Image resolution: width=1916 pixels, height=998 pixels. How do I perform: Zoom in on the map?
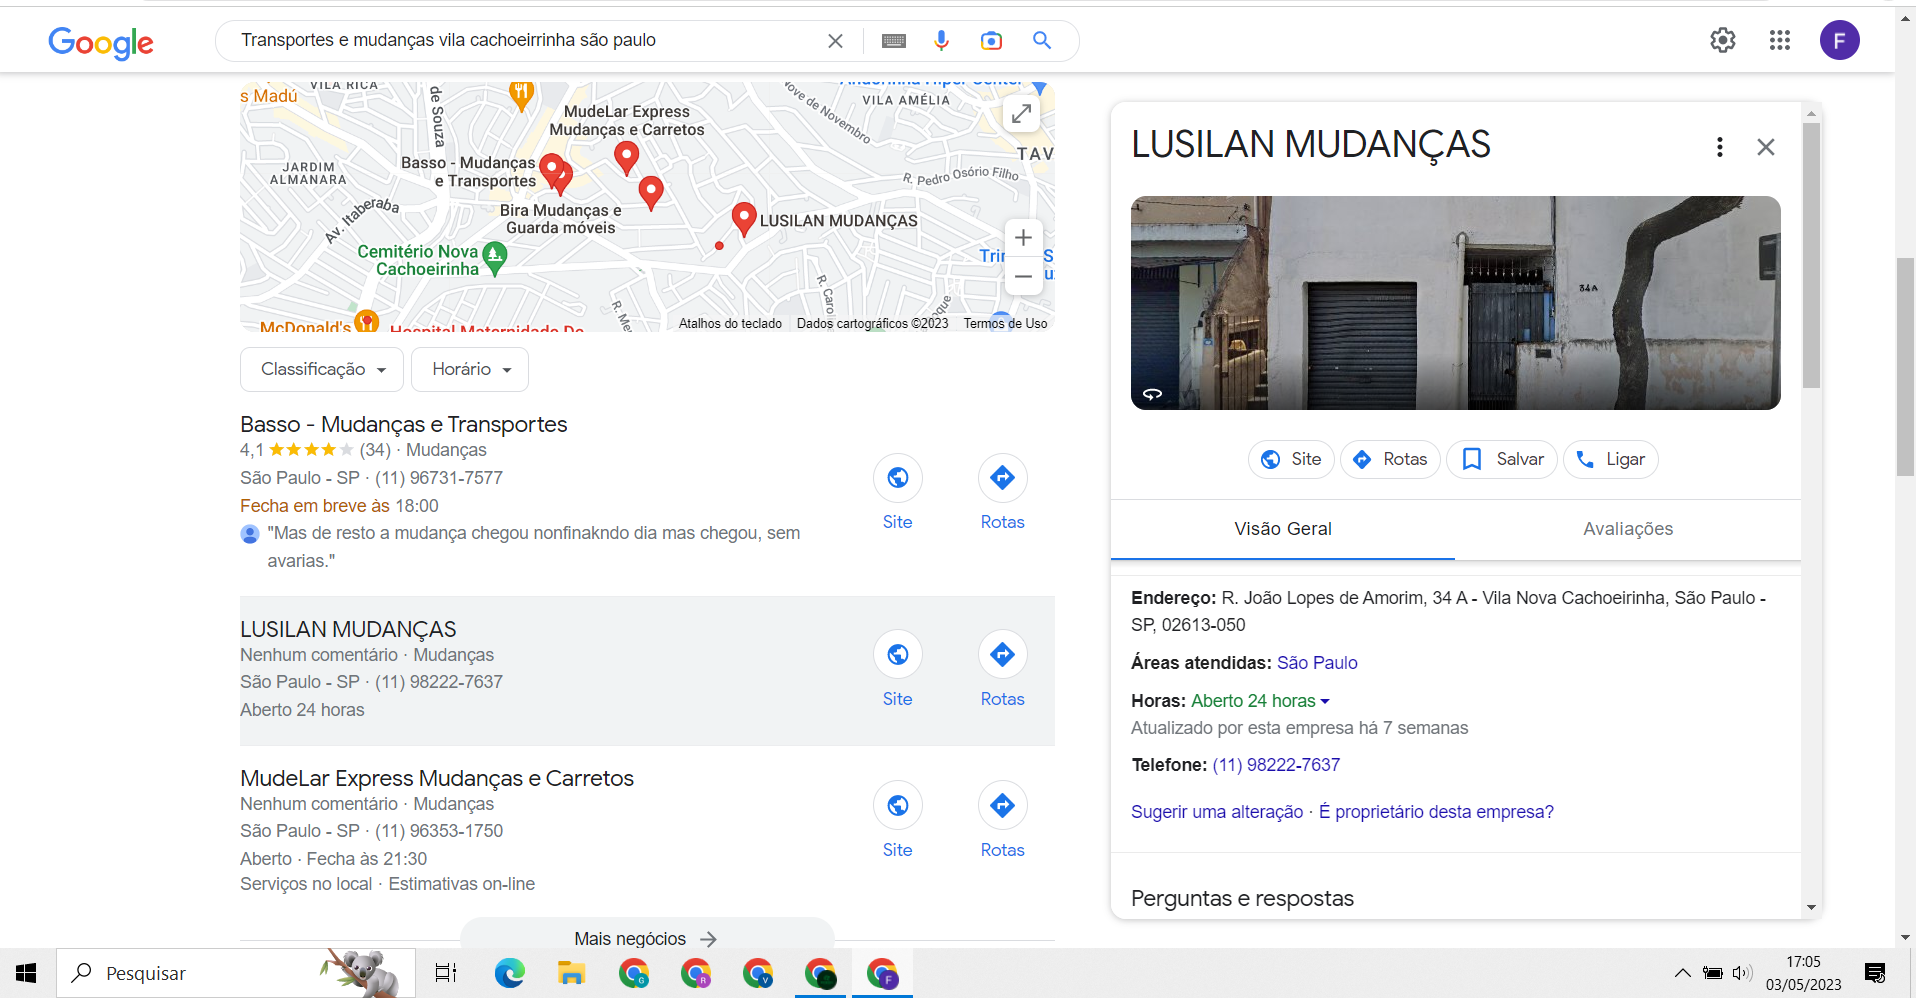[x=1023, y=238]
